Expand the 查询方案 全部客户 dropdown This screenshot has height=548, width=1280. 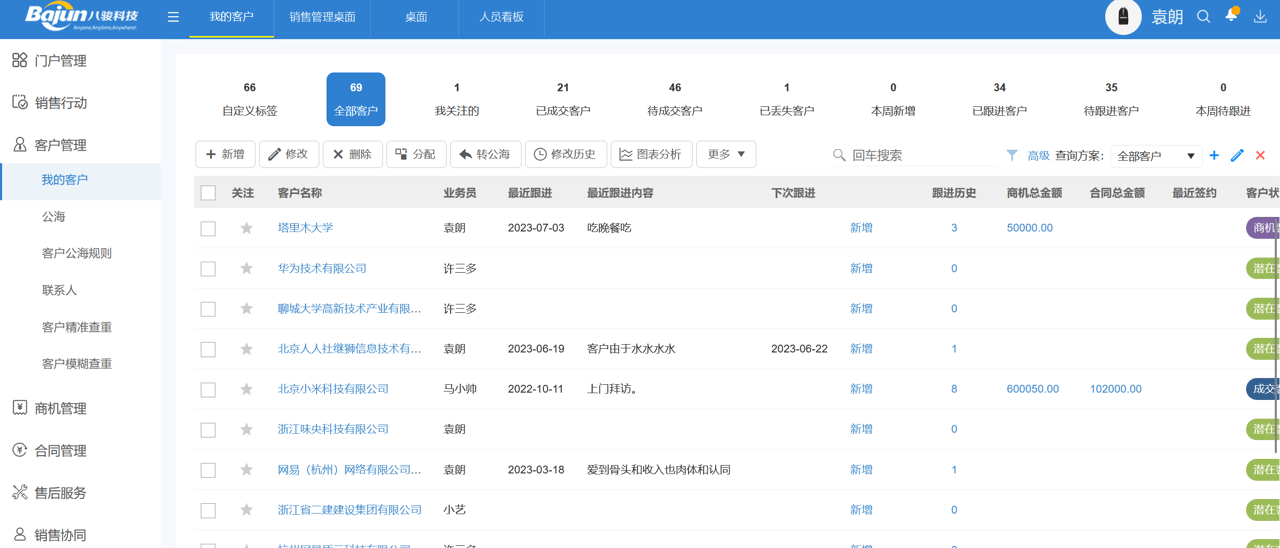click(1155, 156)
